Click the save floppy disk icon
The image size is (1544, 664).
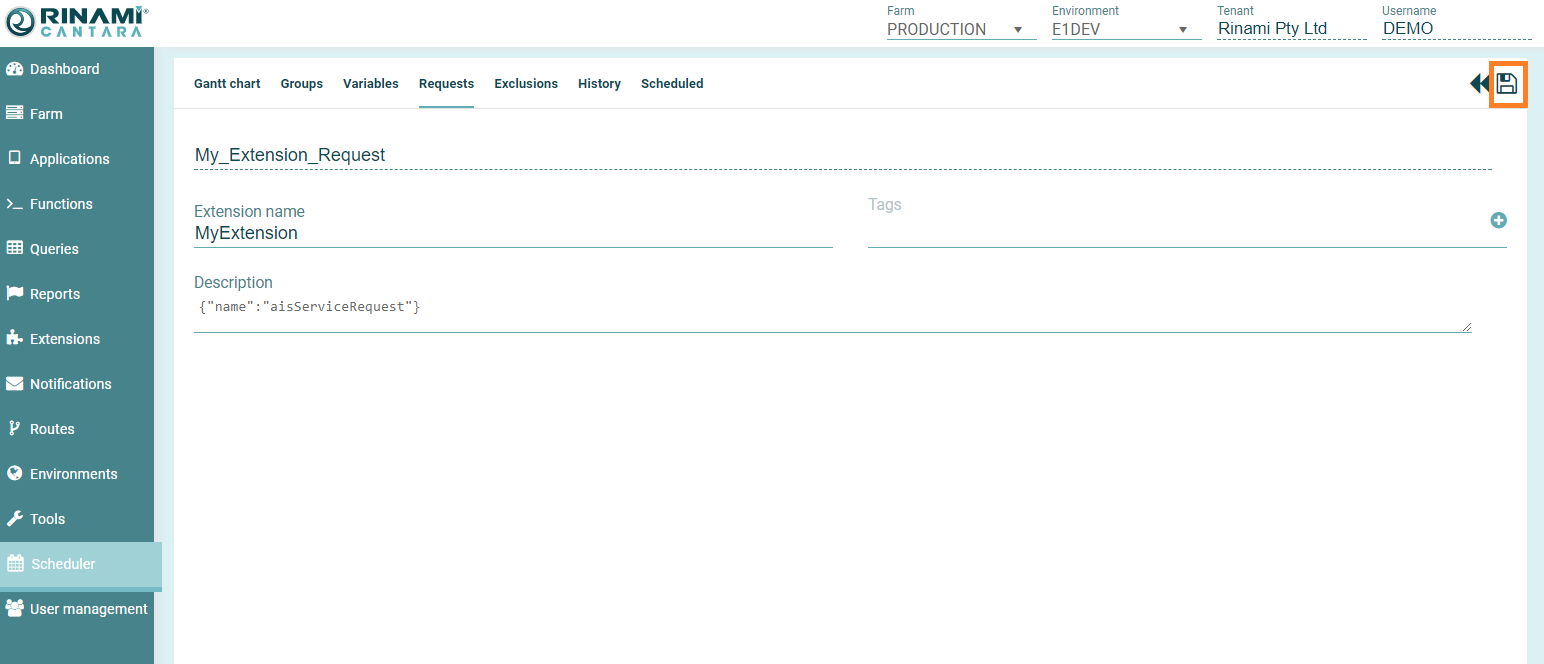click(1507, 84)
